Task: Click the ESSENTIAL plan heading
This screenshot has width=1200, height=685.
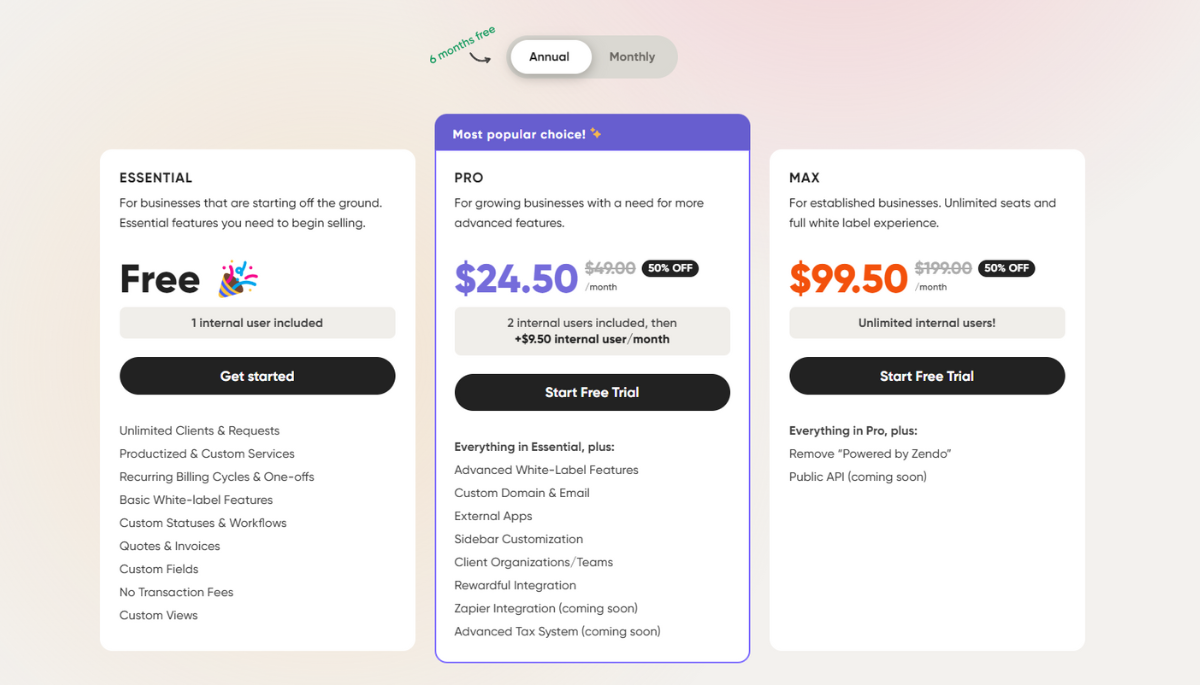Action: coord(156,177)
